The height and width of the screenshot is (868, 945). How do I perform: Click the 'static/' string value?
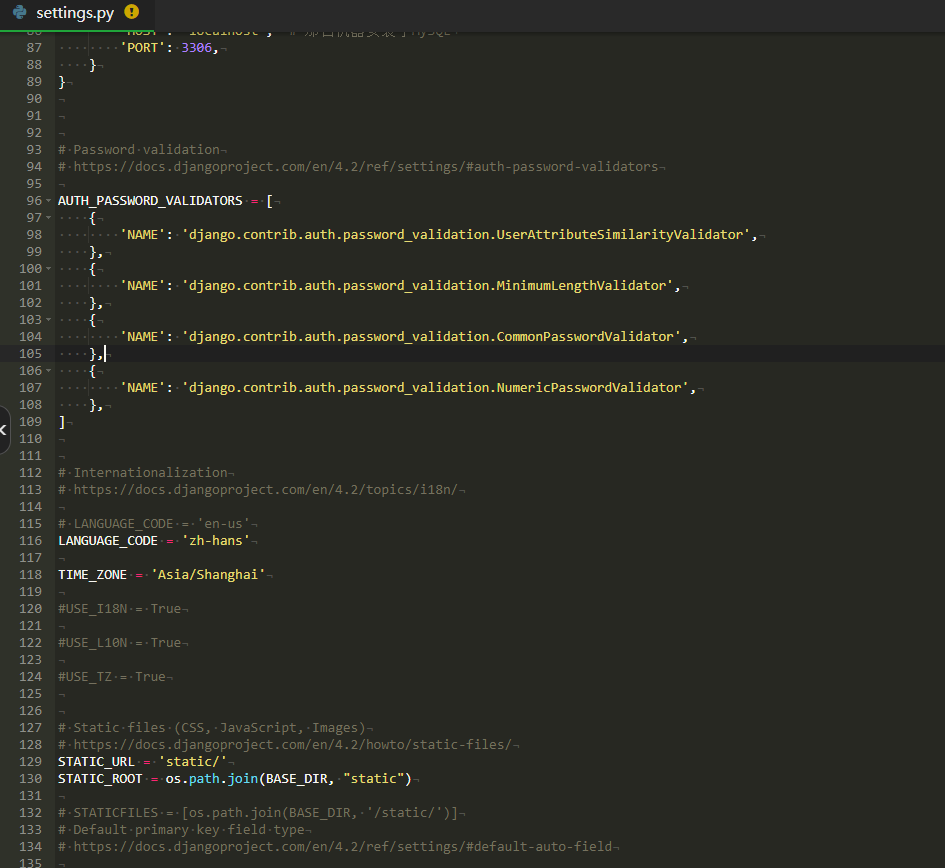192,762
